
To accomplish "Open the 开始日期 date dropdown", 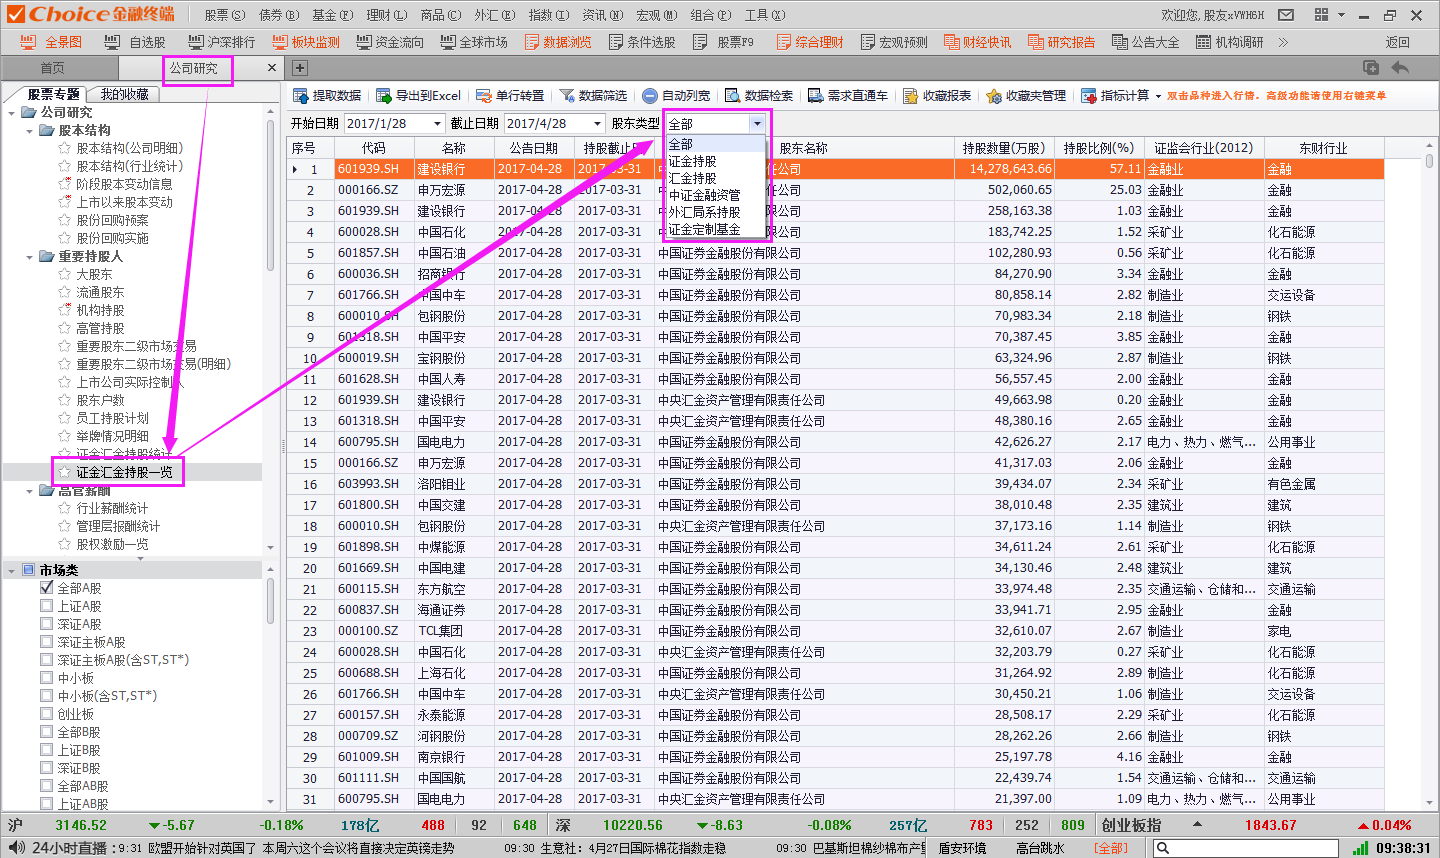I will click(437, 124).
